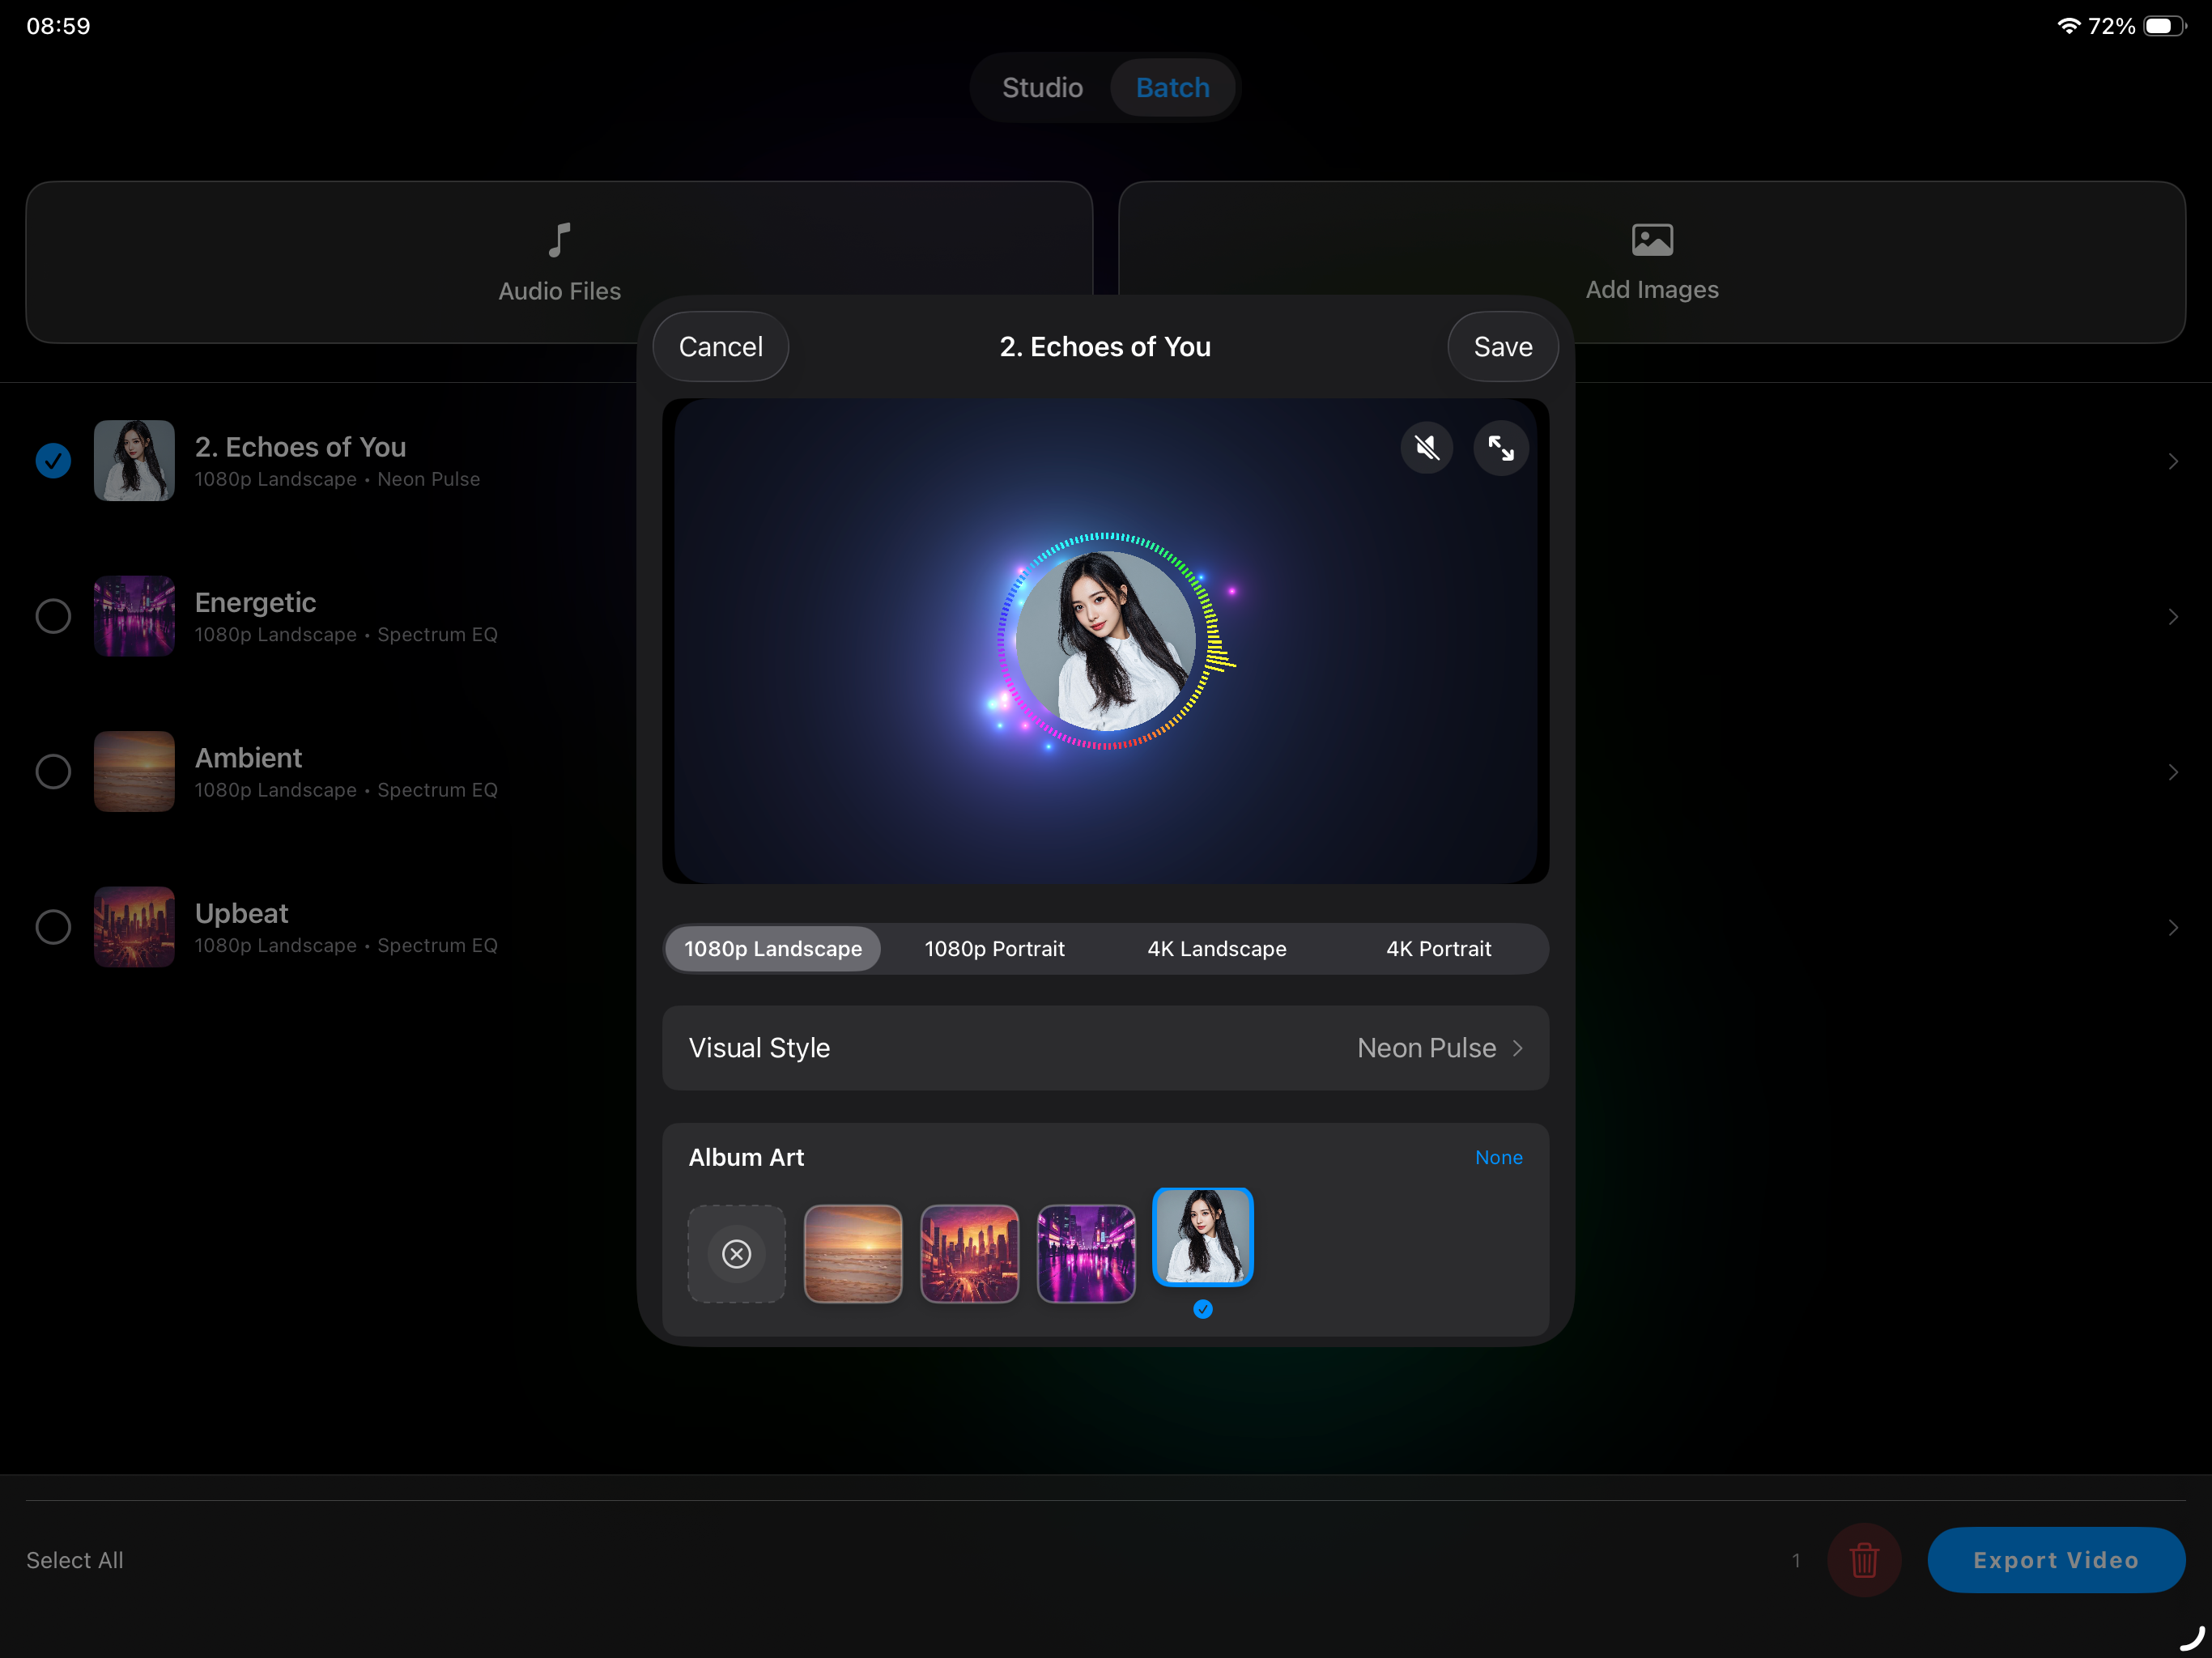Expand the preview to fullscreen

(x=1500, y=448)
